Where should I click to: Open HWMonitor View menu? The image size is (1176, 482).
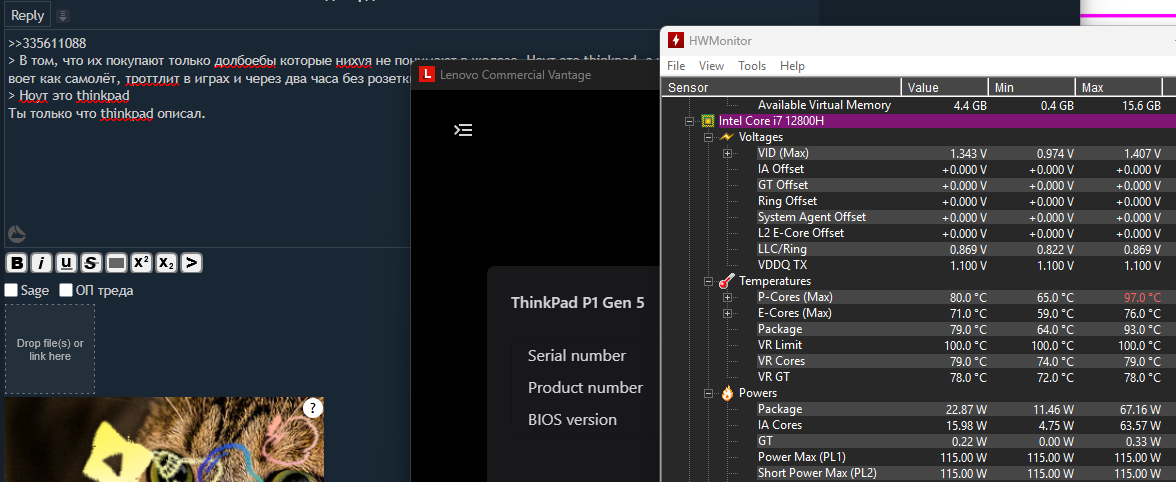click(x=711, y=66)
